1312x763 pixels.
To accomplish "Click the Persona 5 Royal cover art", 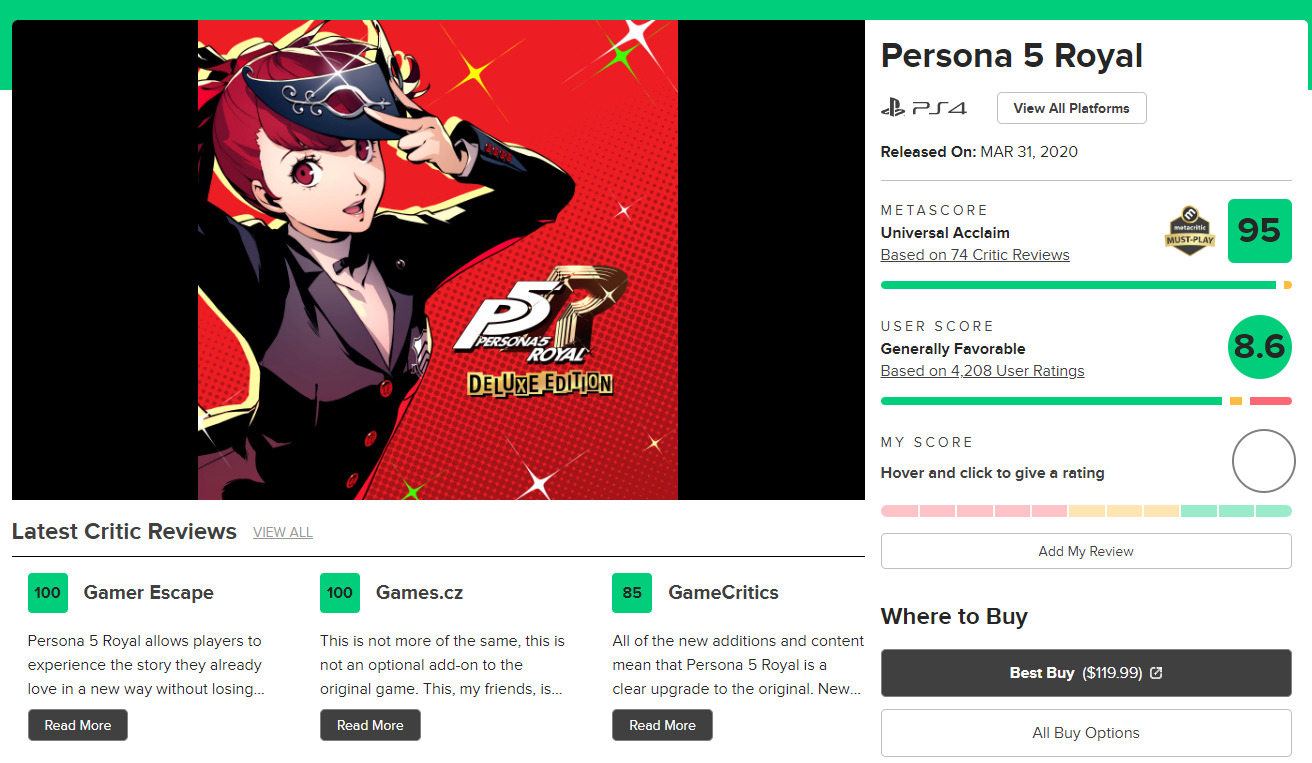I will point(438,260).
